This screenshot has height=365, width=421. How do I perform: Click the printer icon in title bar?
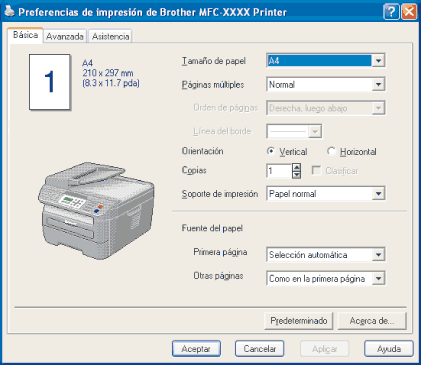point(10,12)
